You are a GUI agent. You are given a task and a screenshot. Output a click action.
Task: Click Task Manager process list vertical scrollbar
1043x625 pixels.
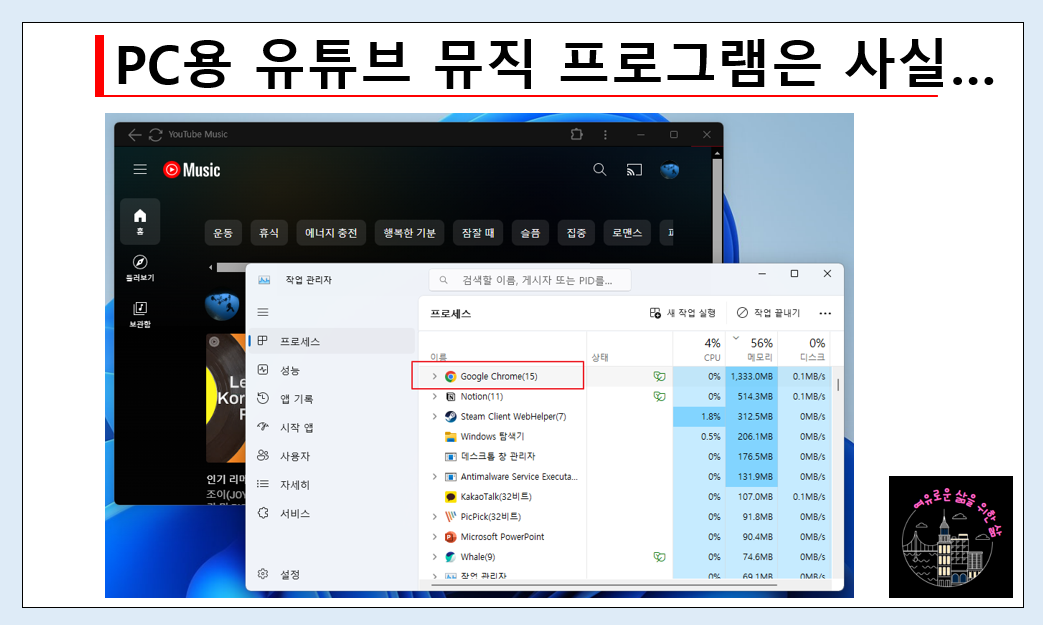(x=837, y=385)
